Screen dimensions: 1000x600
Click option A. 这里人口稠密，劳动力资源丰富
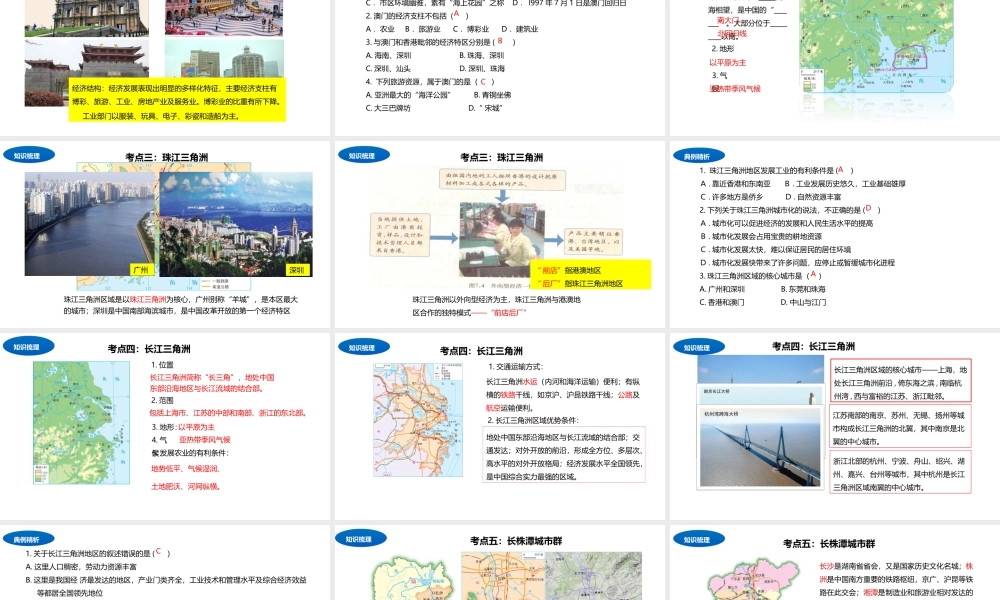pyautogui.click(x=81, y=566)
